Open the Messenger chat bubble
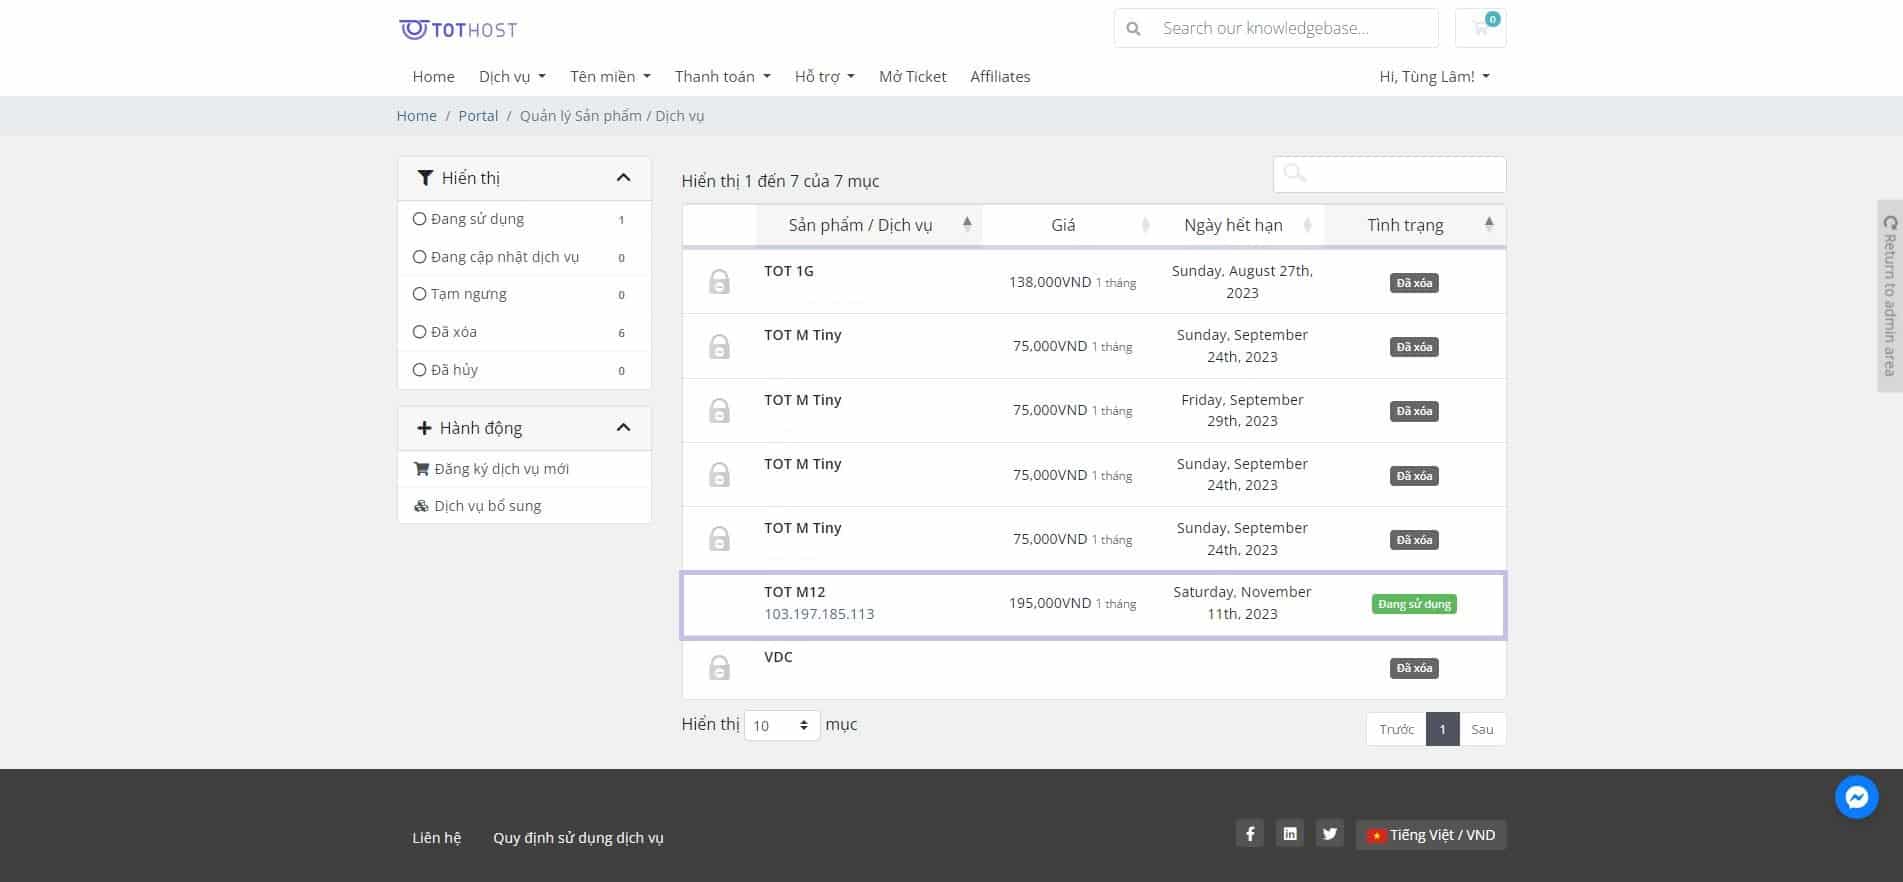Screen dimensions: 1903x882 click(1856, 797)
